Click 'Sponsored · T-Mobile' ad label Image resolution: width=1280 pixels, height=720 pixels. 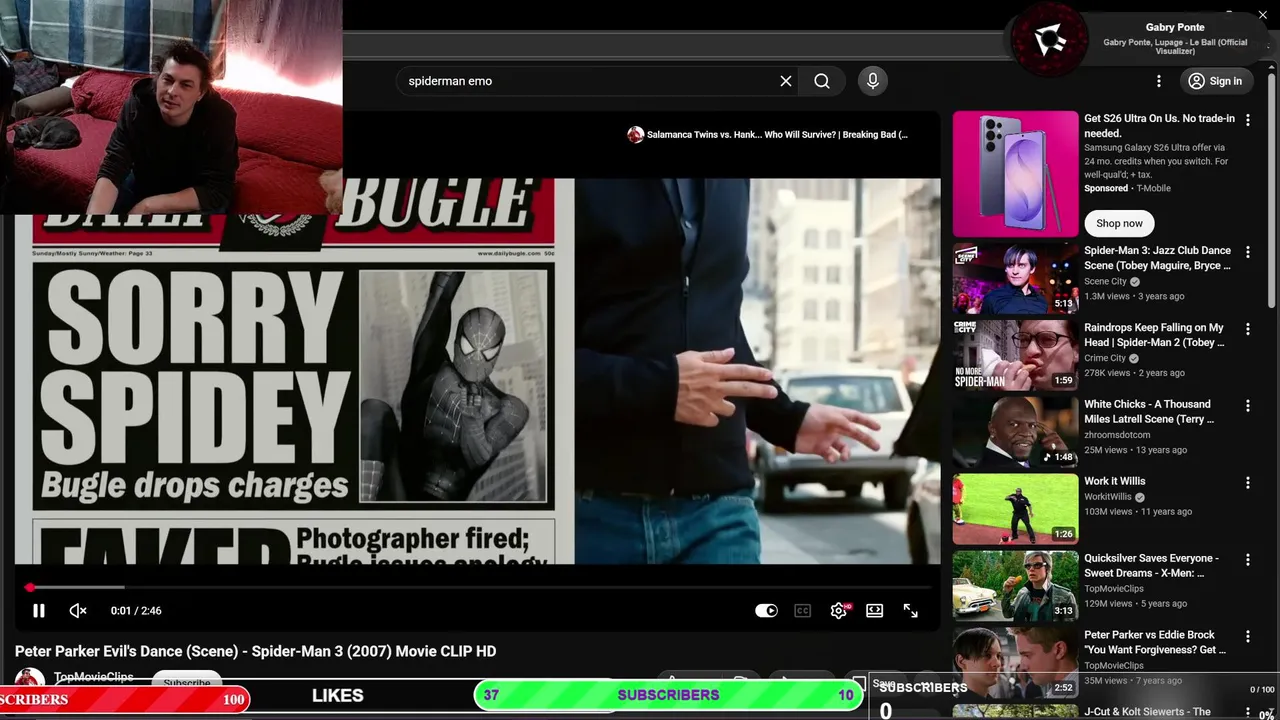click(1127, 188)
